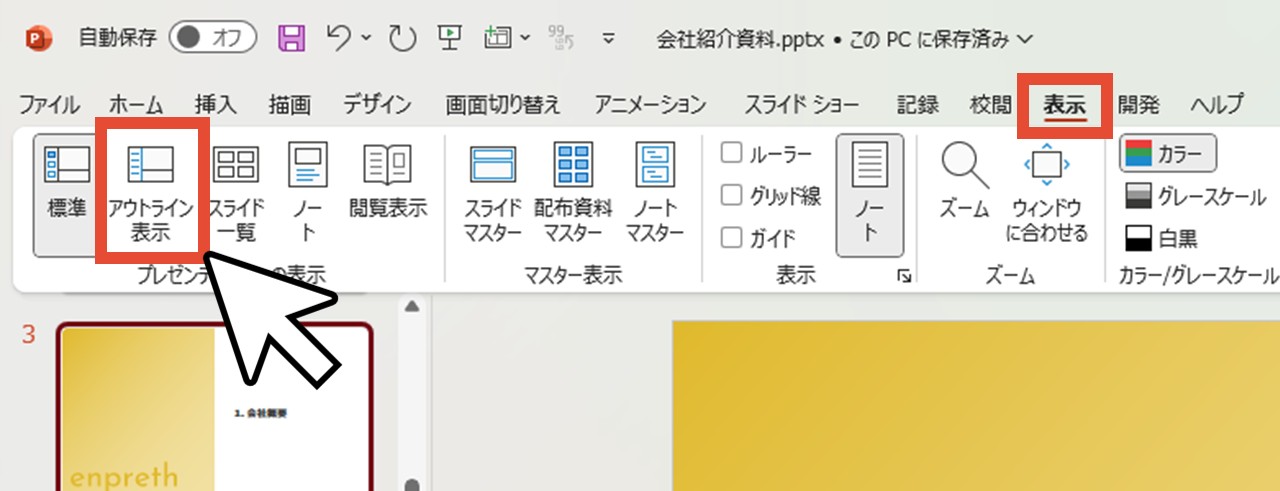Image resolution: width=1280 pixels, height=491 pixels.
Task: Open the ノート page view
Action: pos(307,196)
